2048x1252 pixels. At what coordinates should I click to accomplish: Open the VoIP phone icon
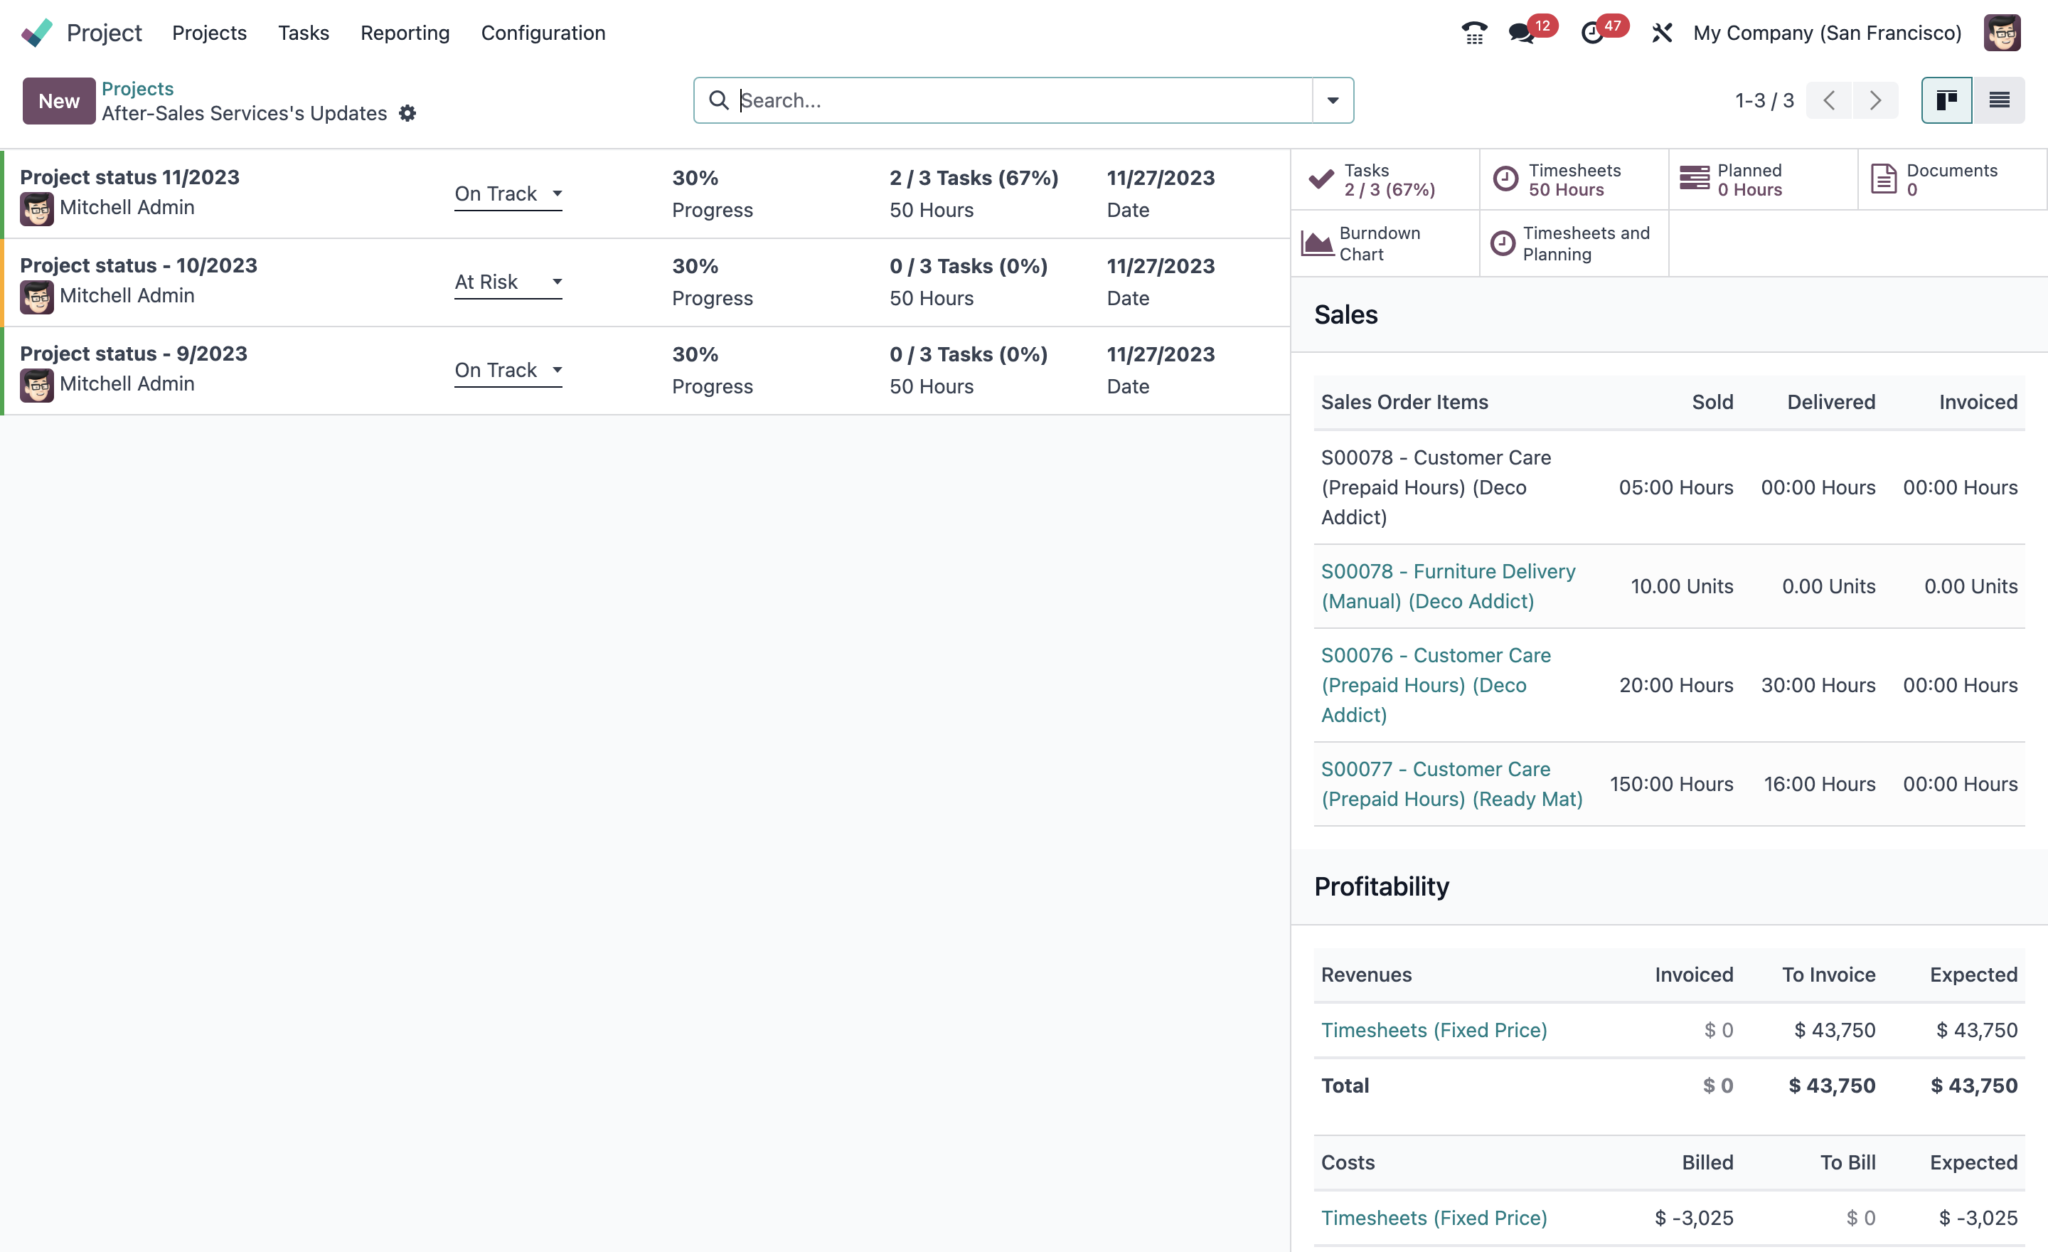point(1473,33)
